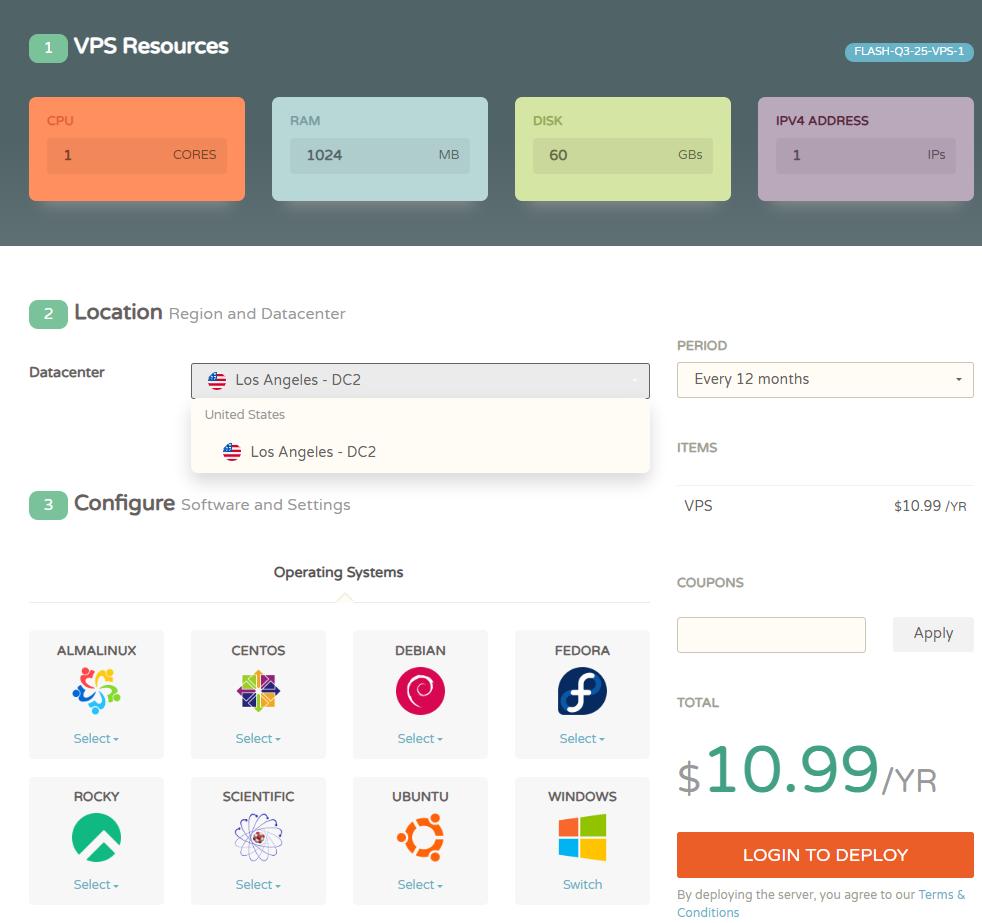Switch to the Operating Systems tab
Image resolution: width=982 pixels, height=923 pixels.
point(338,573)
